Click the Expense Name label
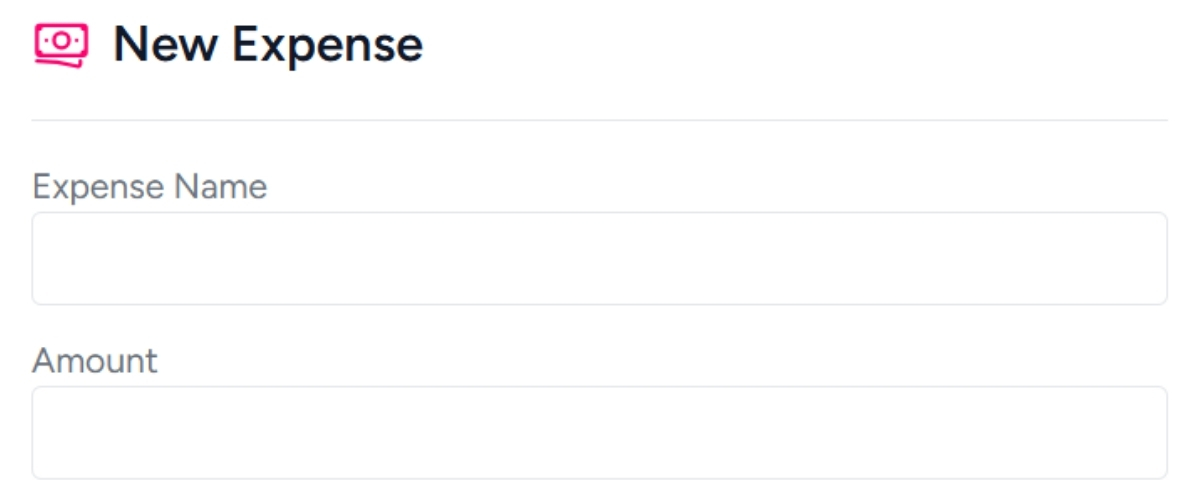Screen dimensions: 1200x500 coord(150,186)
